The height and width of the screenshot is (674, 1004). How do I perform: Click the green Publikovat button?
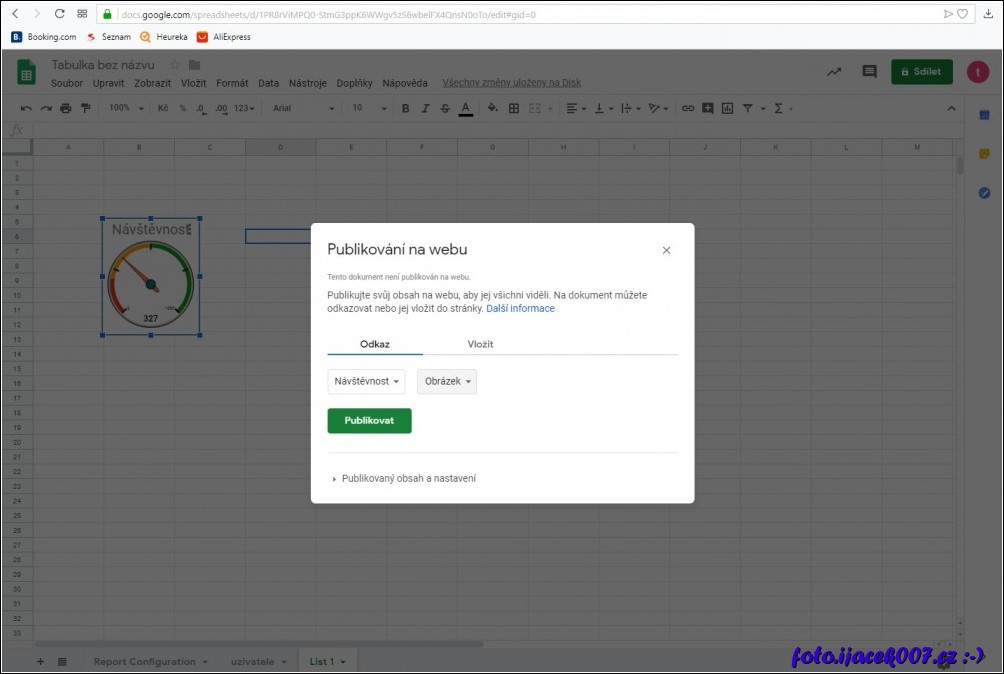369,421
